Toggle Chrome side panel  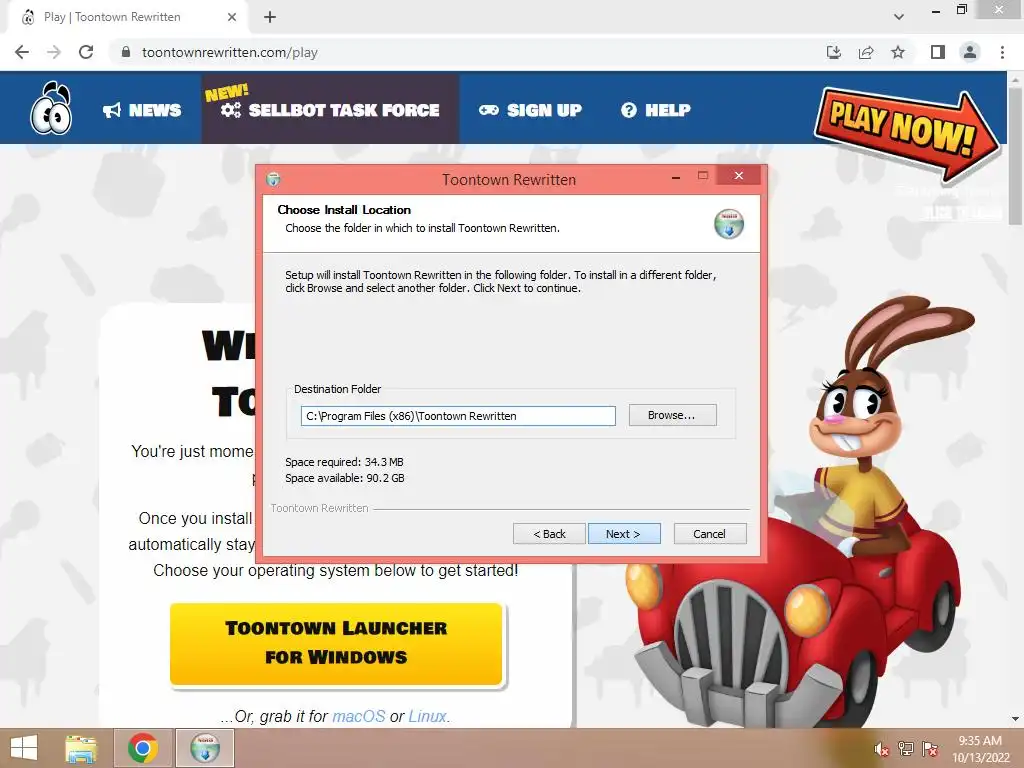938,52
